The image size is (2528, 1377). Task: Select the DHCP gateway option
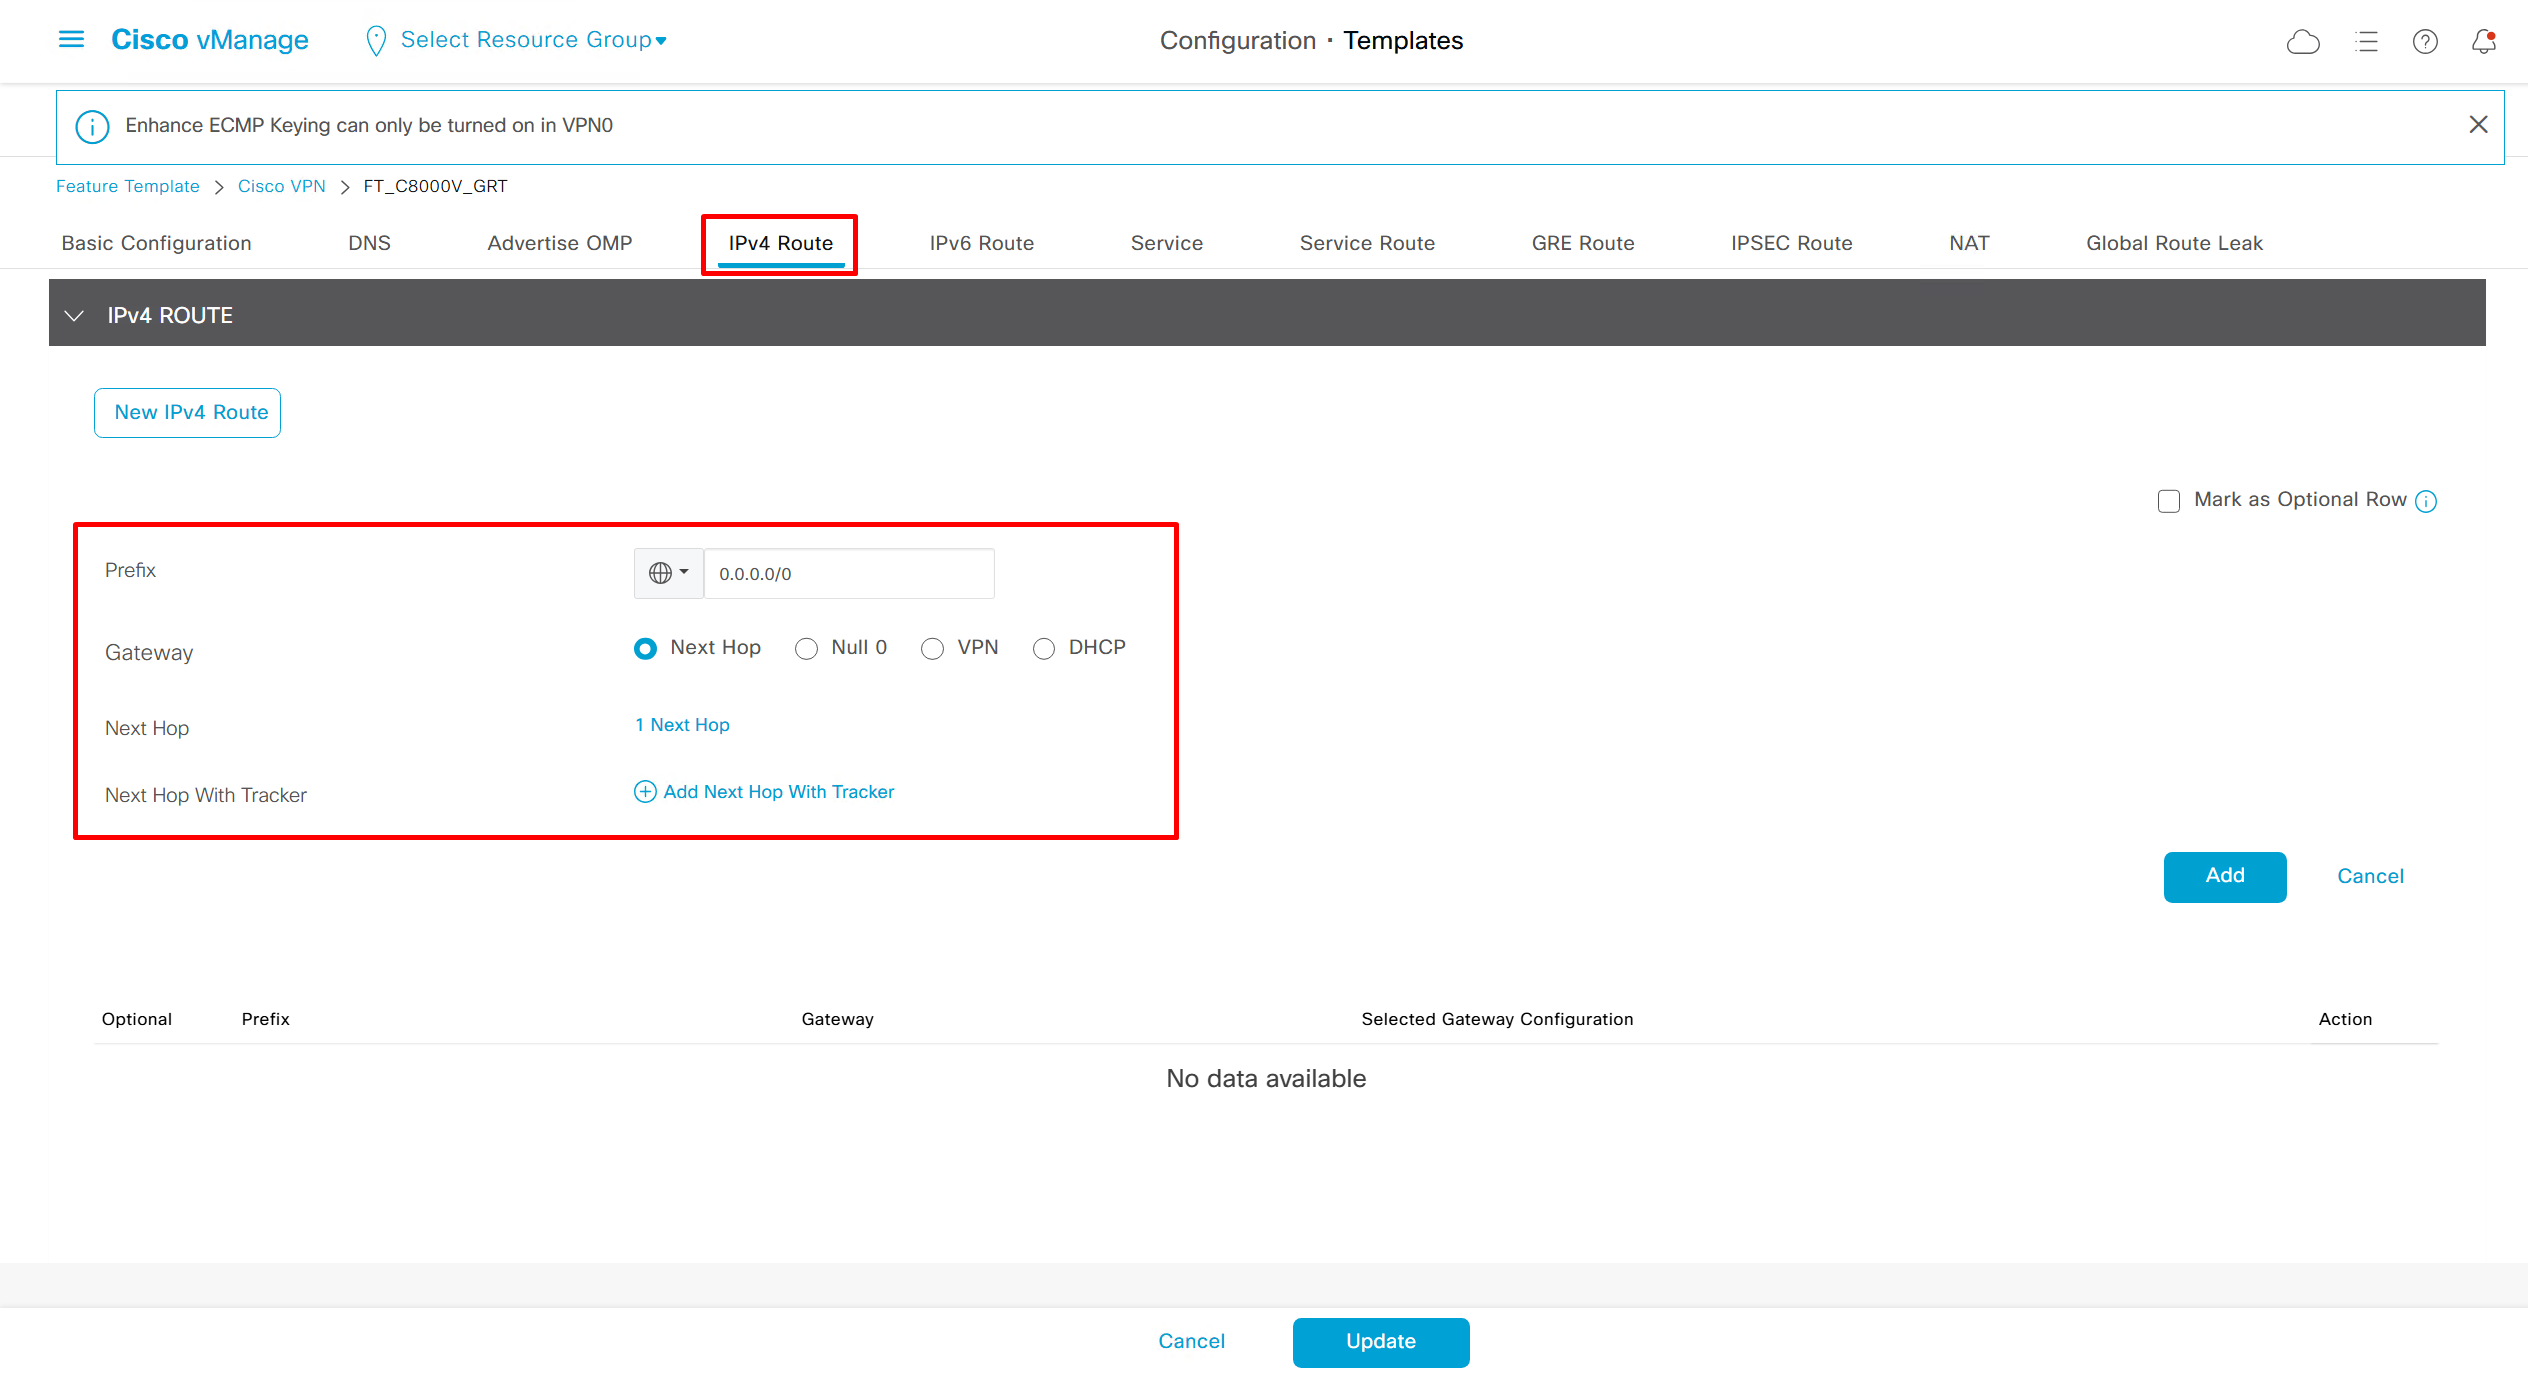[x=1044, y=649]
